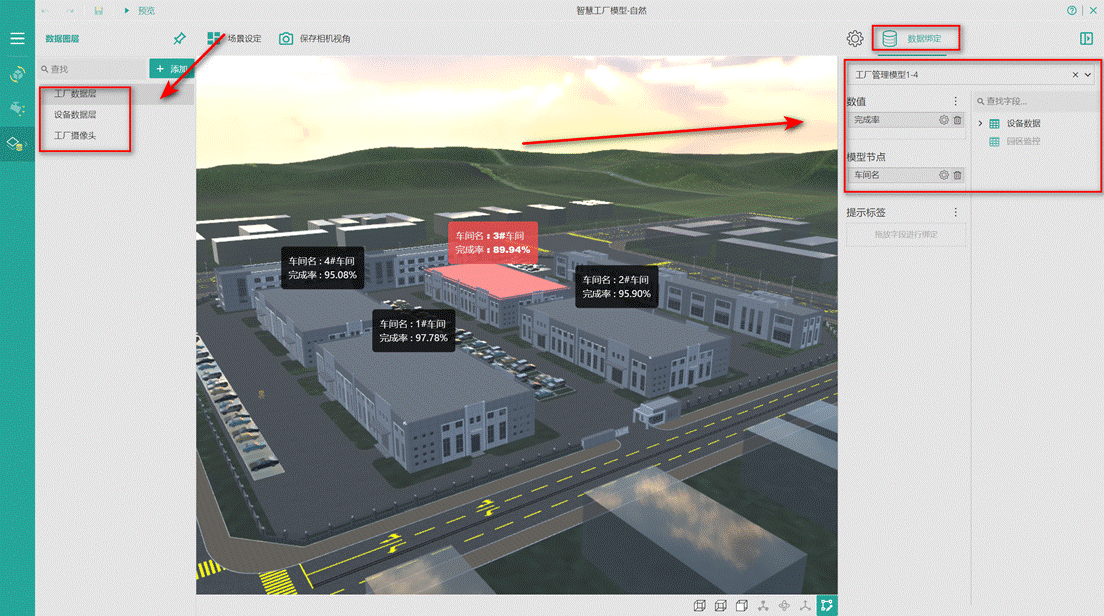Image resolution: width=1104 pixels, height=616 pixels.
Task: Delete the 车间名 bound field
Action: click(x=958, y=175)
